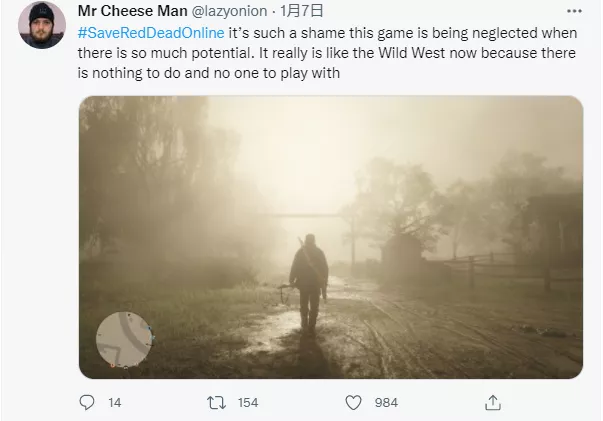Open Mr Cheese Man's profile avatar

[40, 26]
